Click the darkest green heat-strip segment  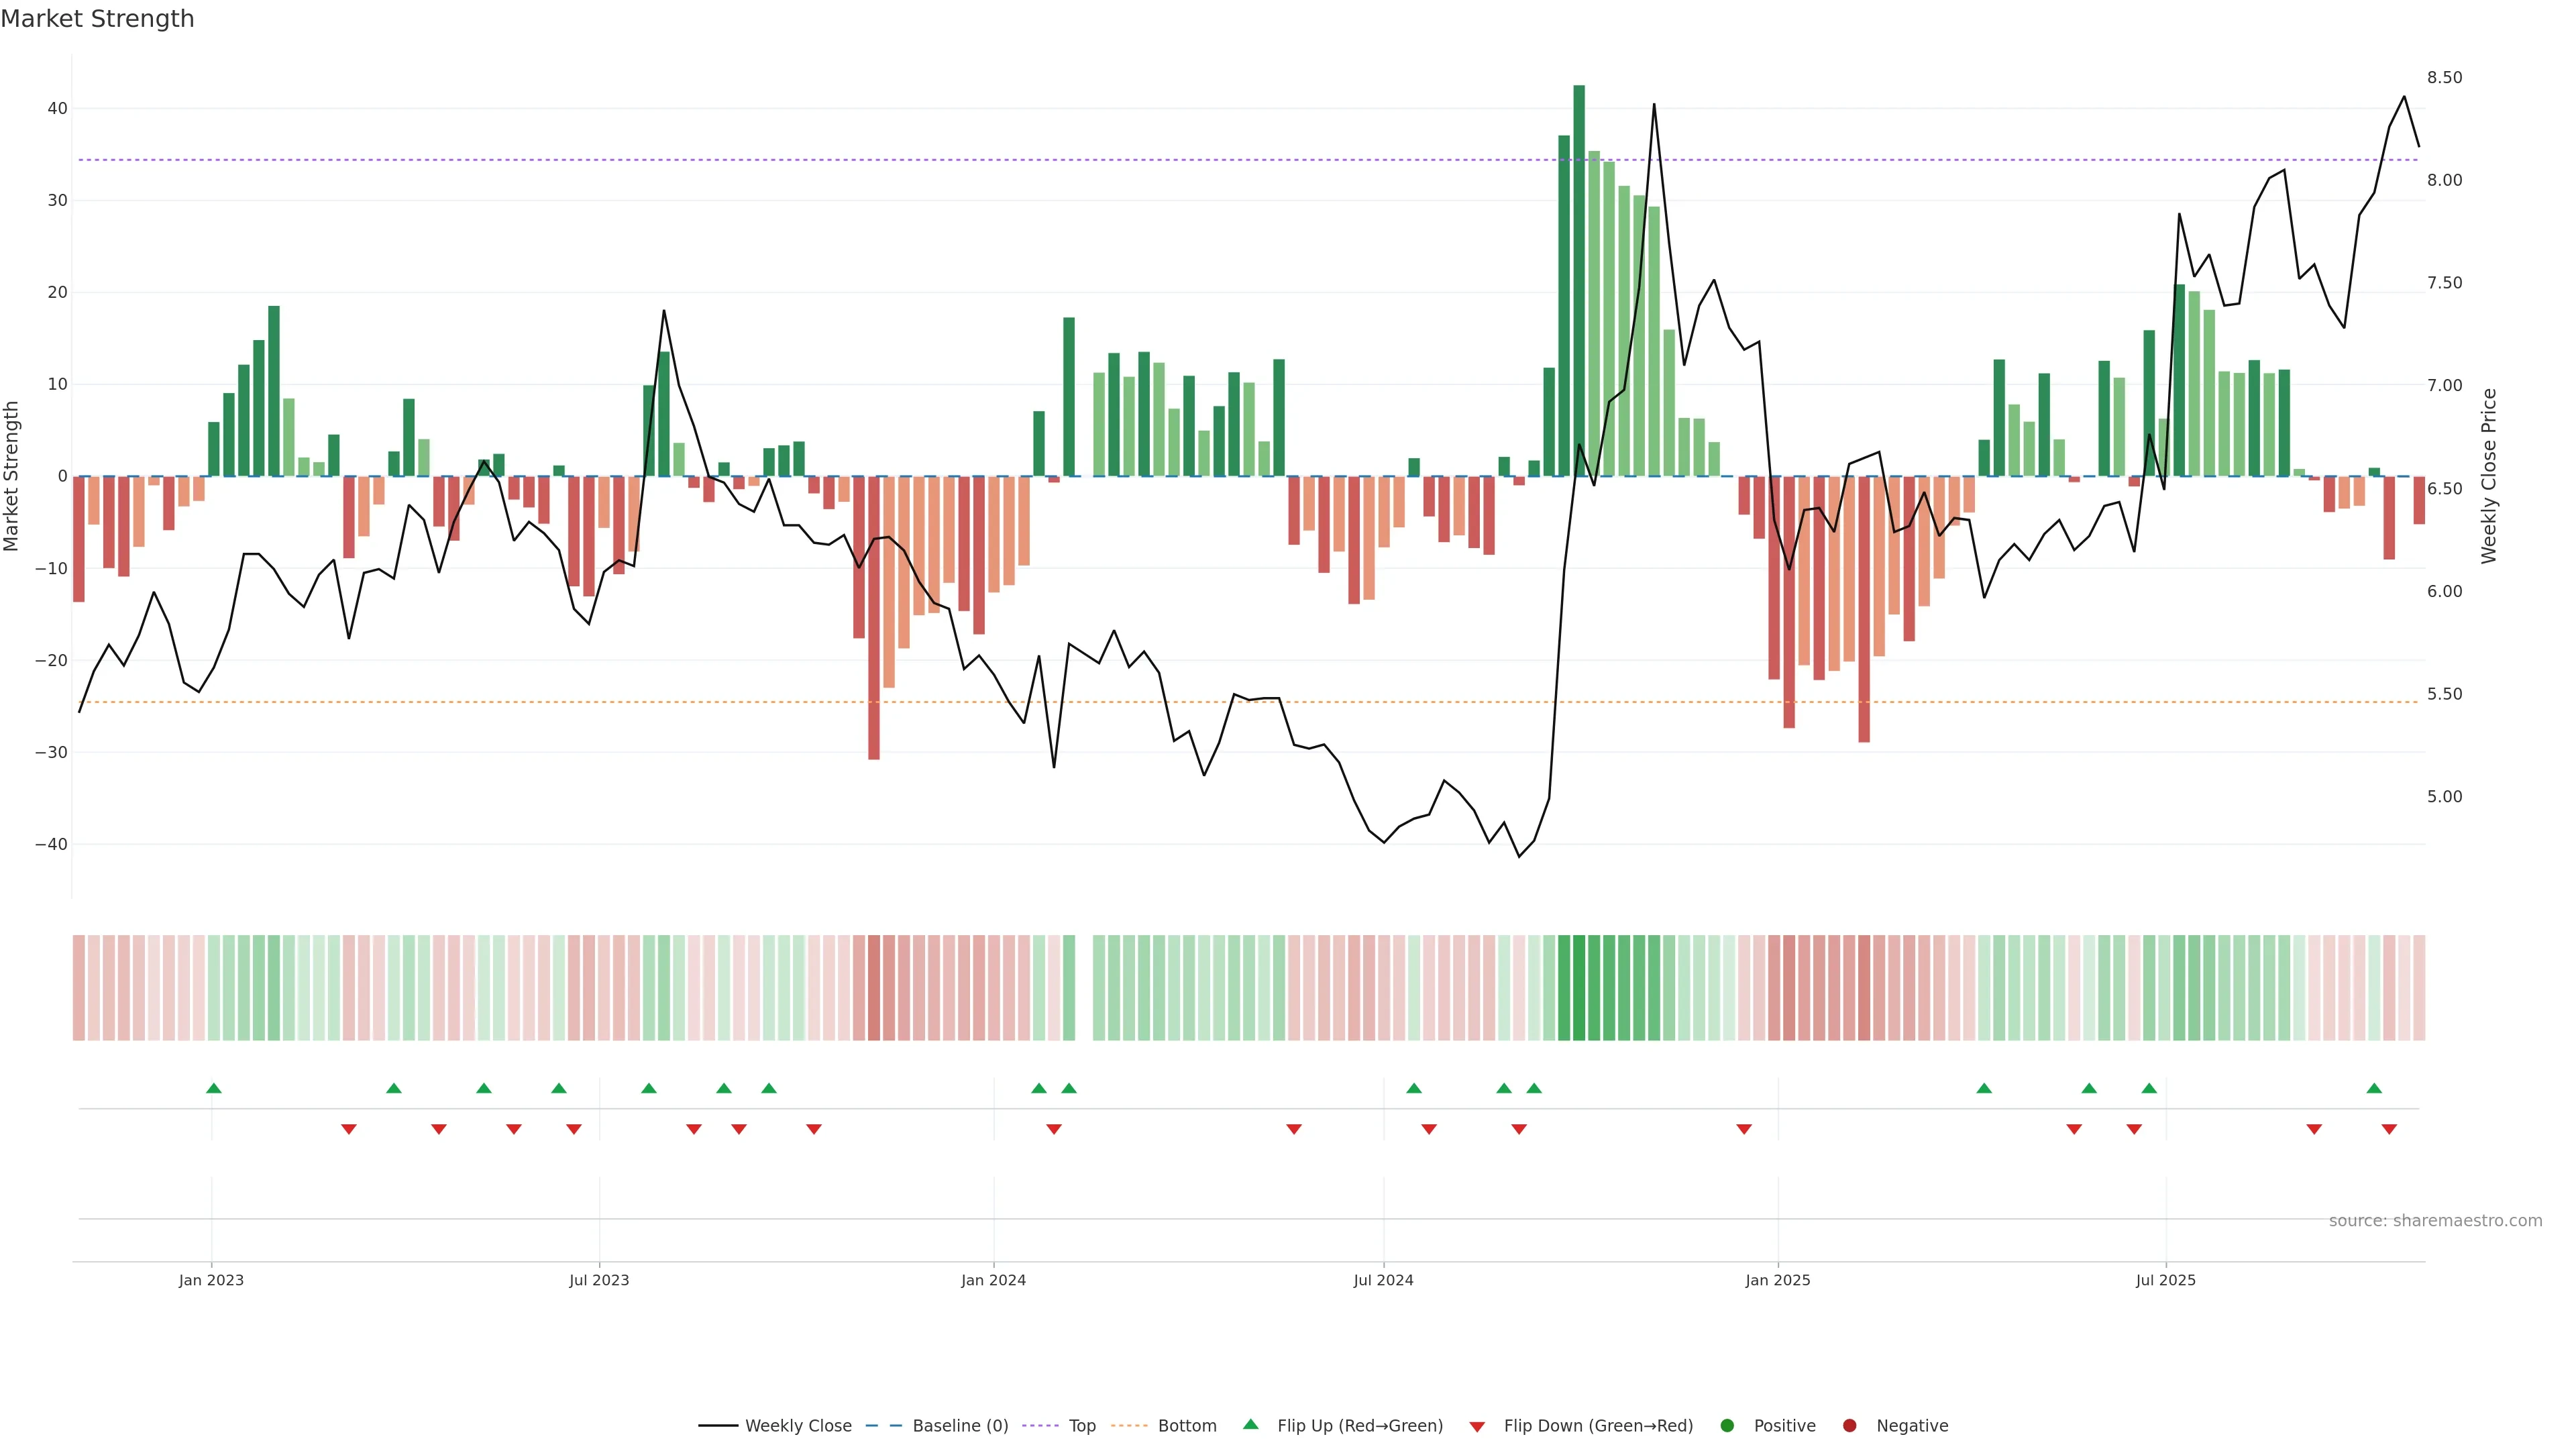[x=1579, y=987]
